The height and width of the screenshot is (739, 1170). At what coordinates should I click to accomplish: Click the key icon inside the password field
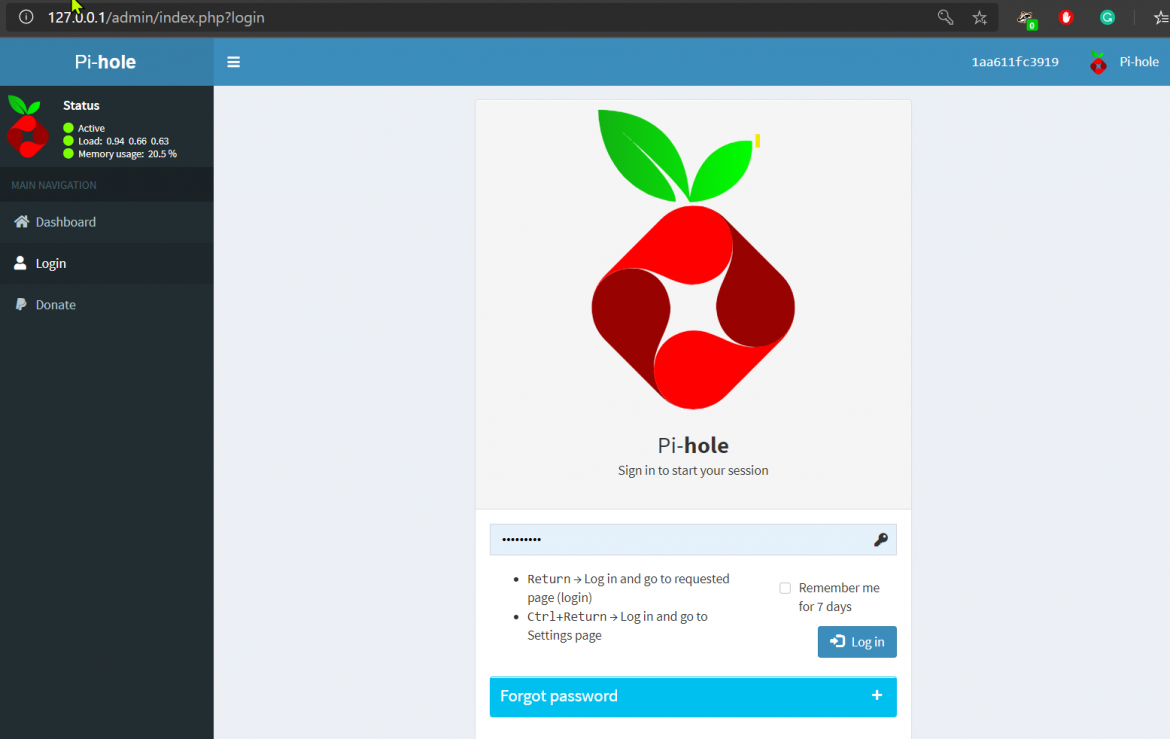pyautogui.click(x=881, y=539)
